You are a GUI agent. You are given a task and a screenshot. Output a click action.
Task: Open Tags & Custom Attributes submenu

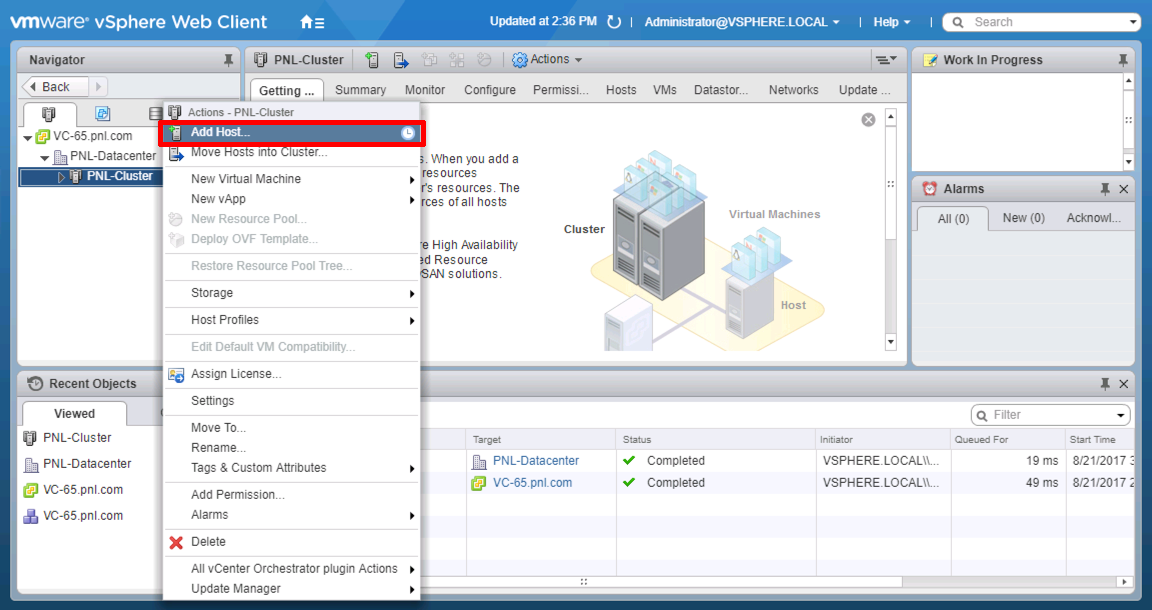[x=291, y=468]
